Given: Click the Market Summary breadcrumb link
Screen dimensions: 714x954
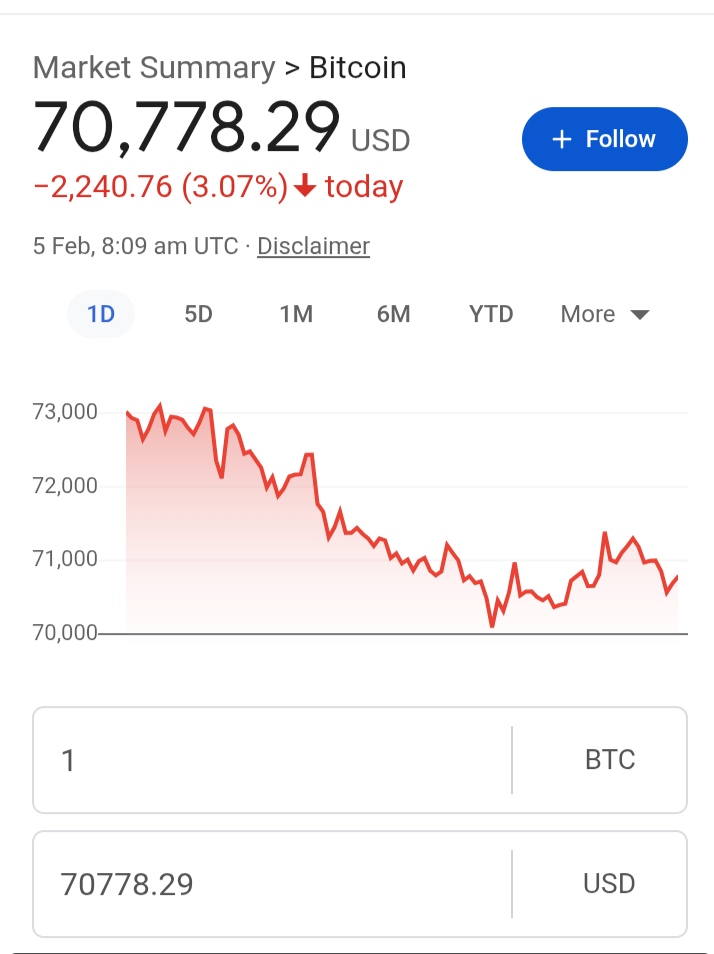Looking at the screenshot, I should click(x=153, y=68).
